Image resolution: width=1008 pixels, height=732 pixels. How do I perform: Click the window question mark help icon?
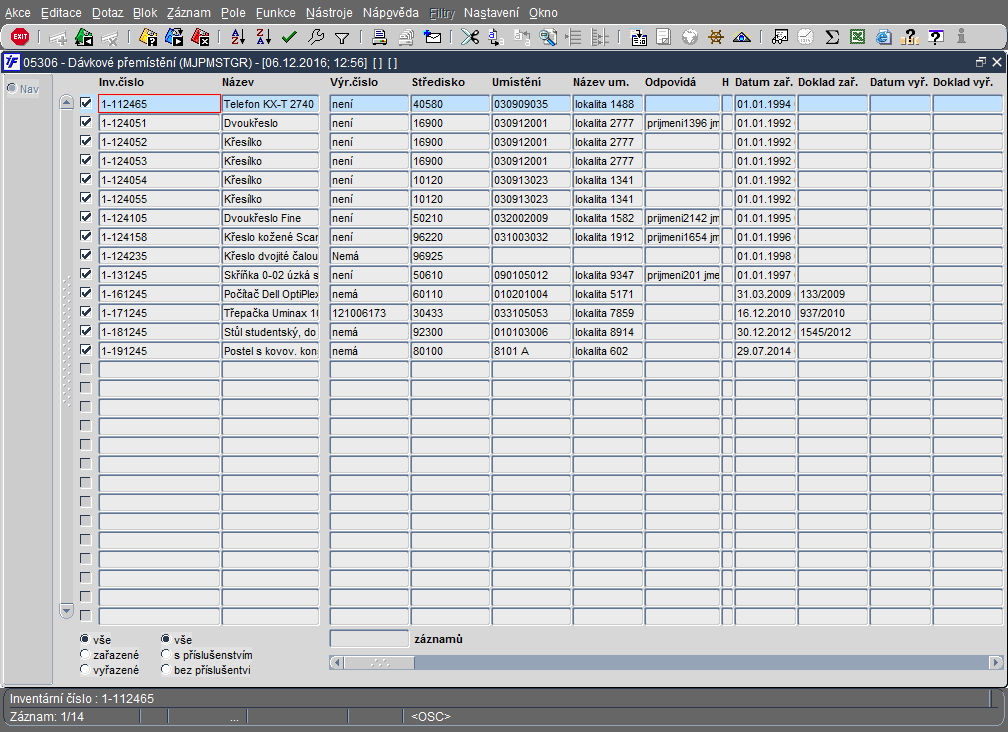click(x=936, y=37)
